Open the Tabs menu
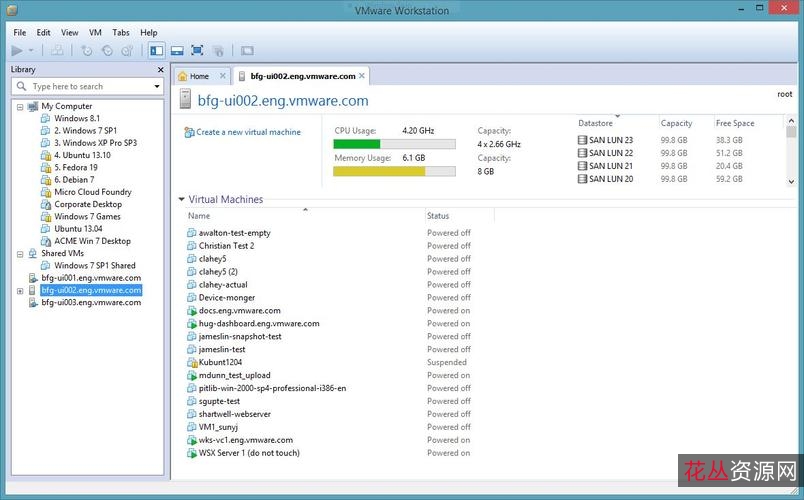 click(x=120, y=32)
